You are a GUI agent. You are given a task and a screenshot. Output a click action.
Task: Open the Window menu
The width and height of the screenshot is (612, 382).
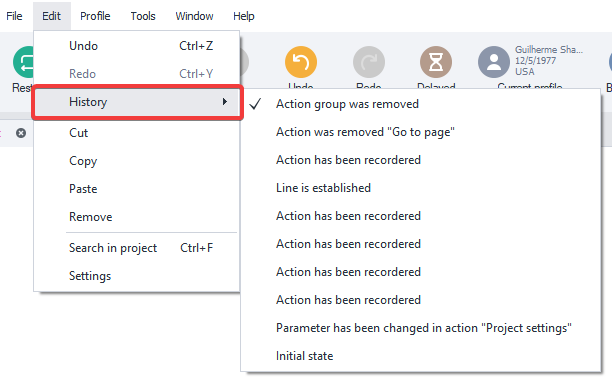pos(194,16)
